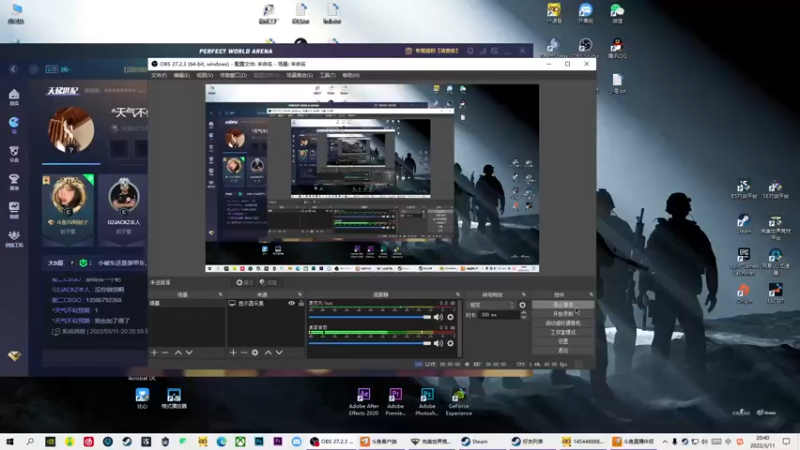Open scene transition type dropdown
The image size is (800, 450).
coord(492,305)
